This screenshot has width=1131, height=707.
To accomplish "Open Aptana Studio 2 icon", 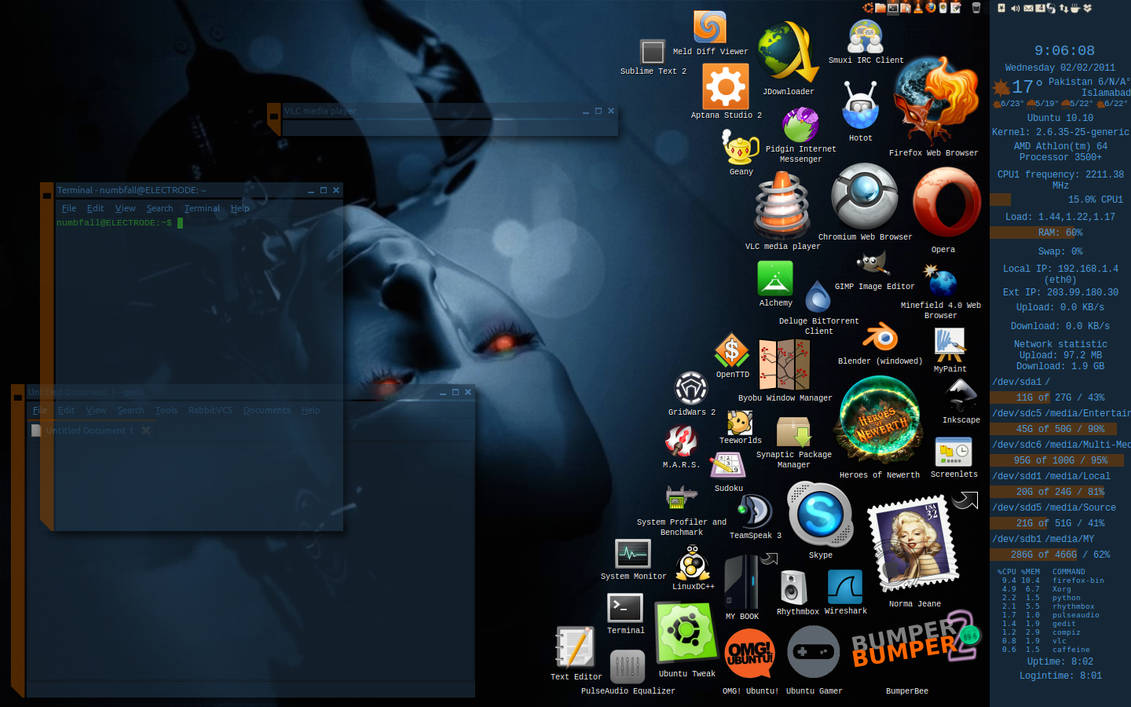I will coord(726,87).
